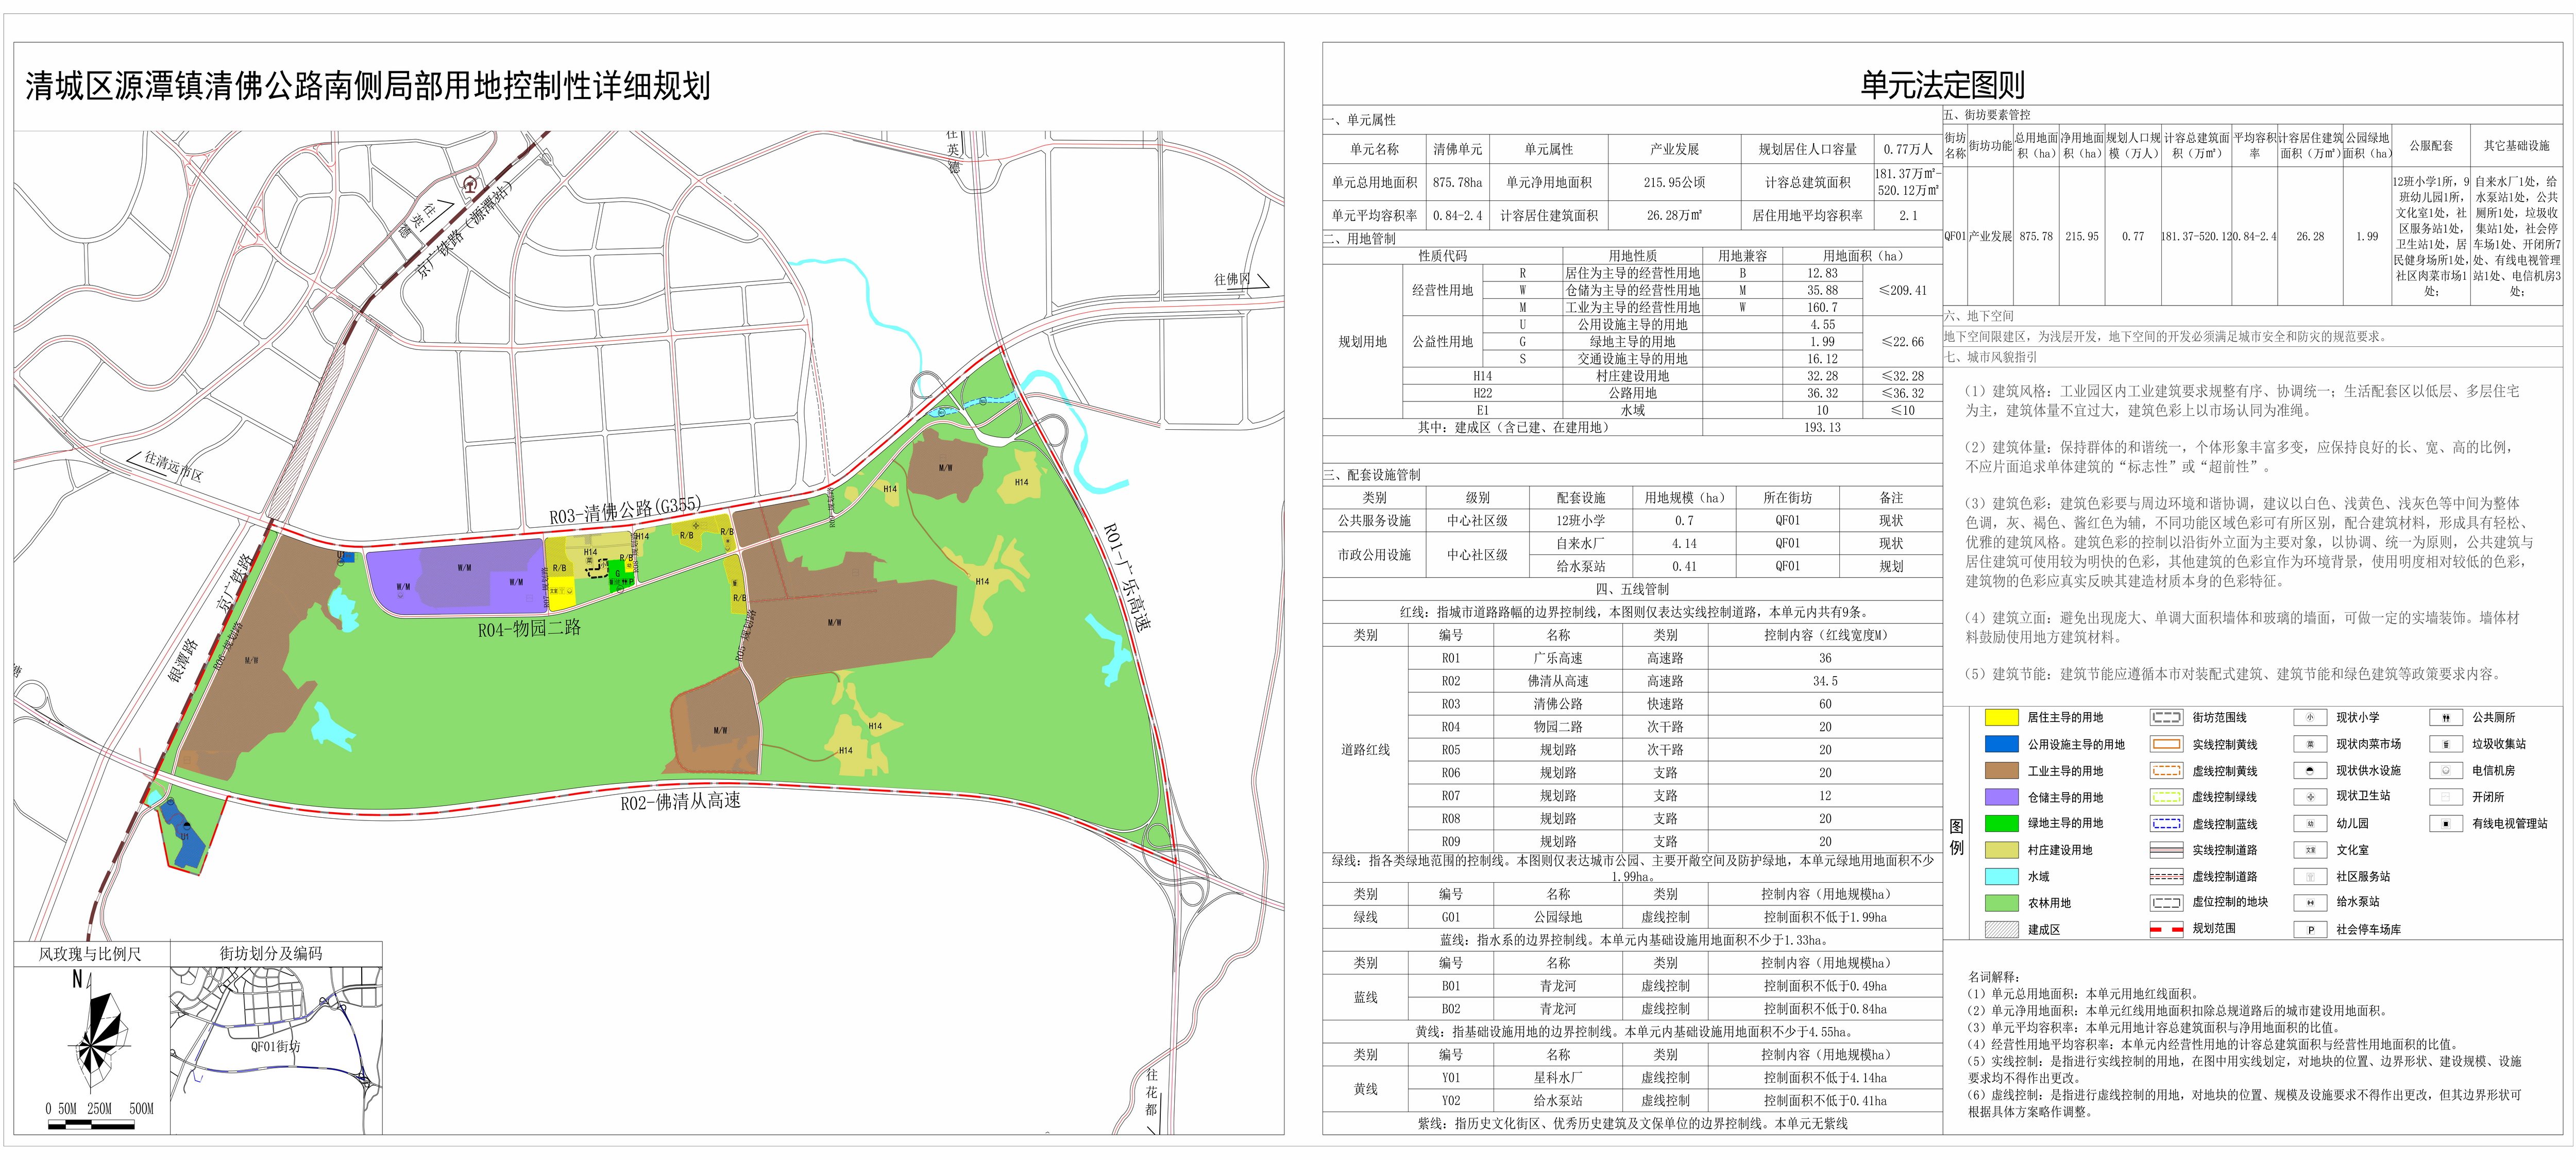Click the 三、配套设施管制 section header
The height and width of the screenshot is (1160, 2576).
[x=1372, y=475]
